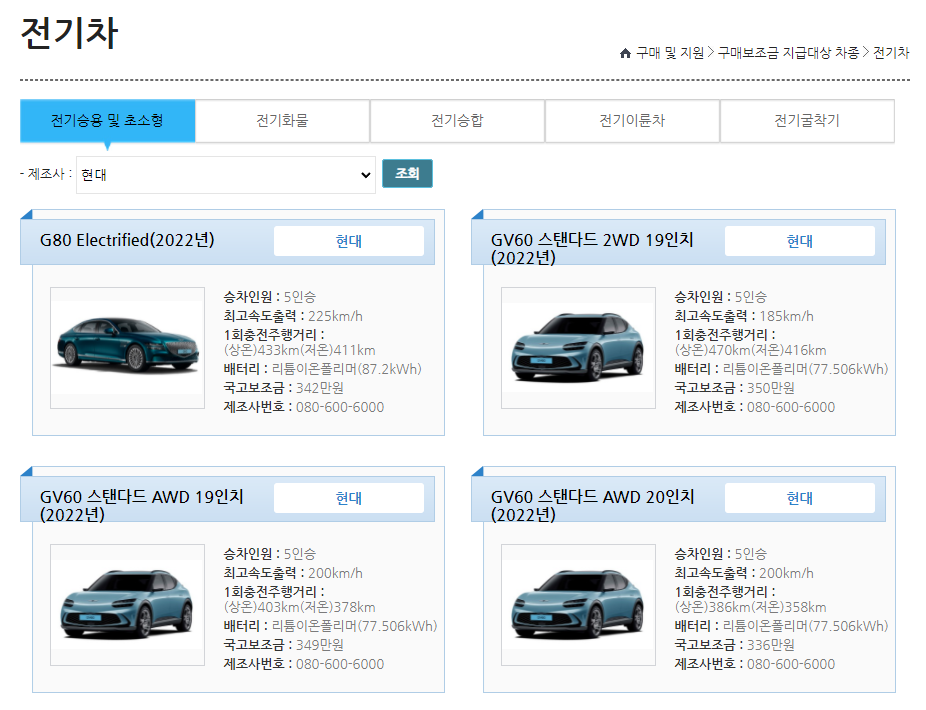
Task: Click the G80 Electrified(2022년) title
Action: point(127,240)
